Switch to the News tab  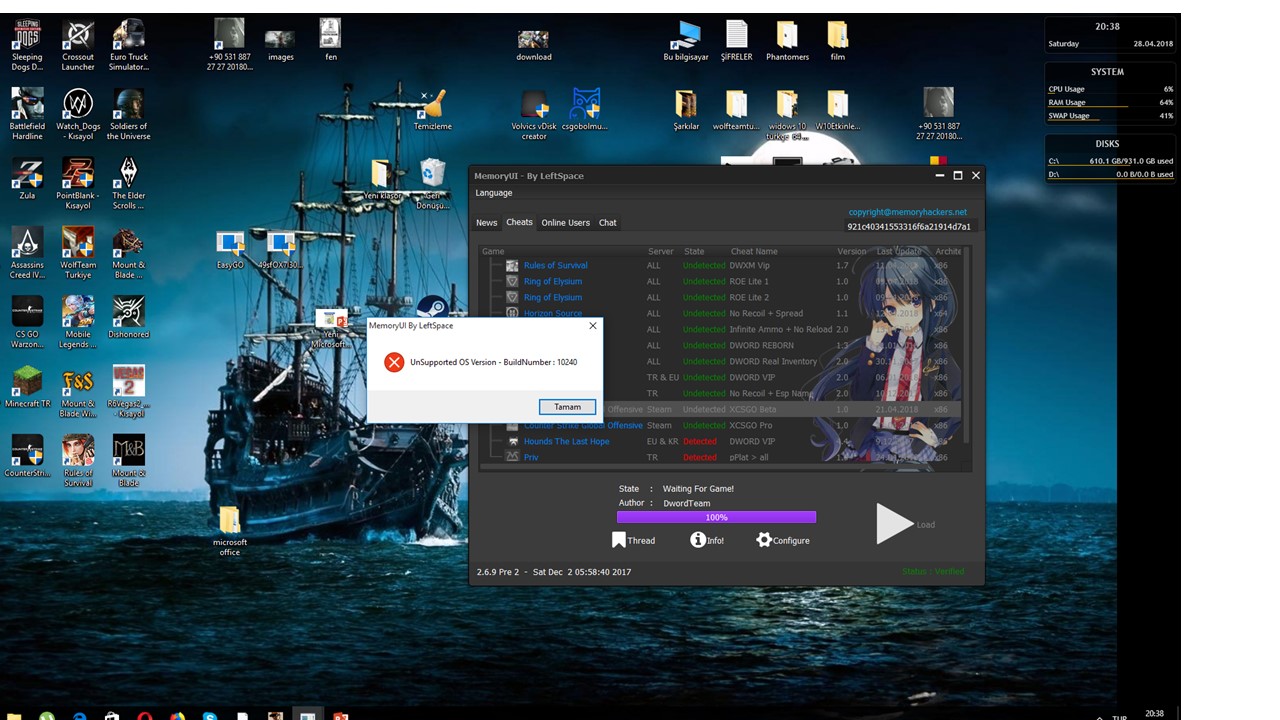point(486,223)
